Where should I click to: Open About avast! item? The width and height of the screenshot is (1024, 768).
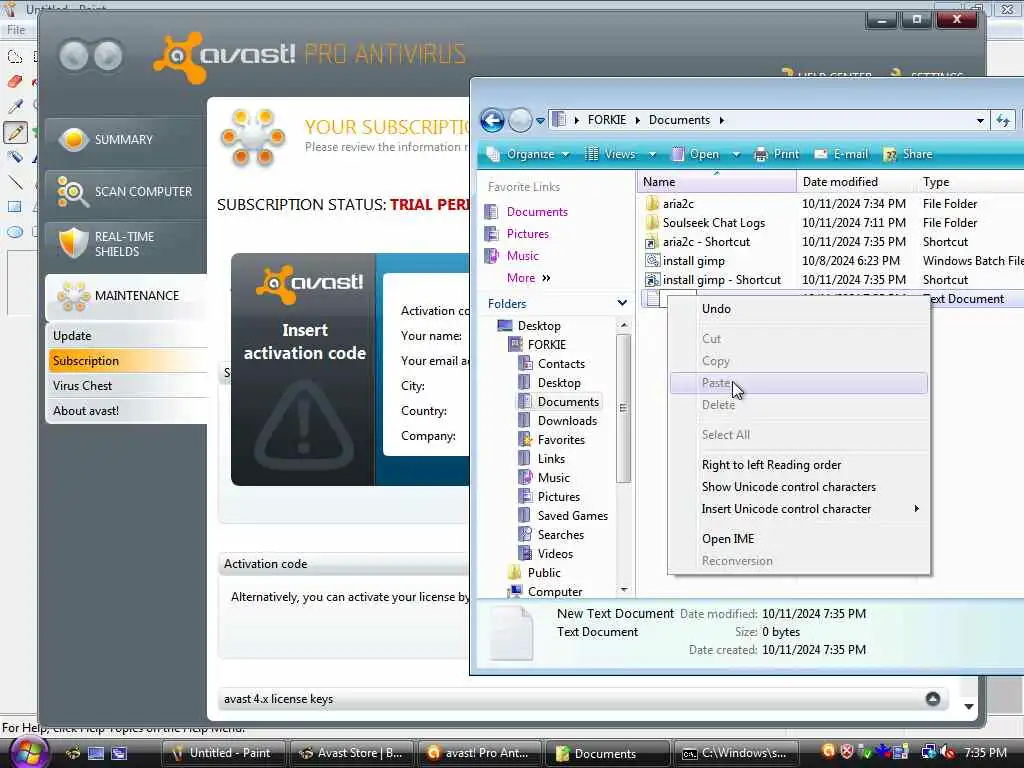(128, 411)
